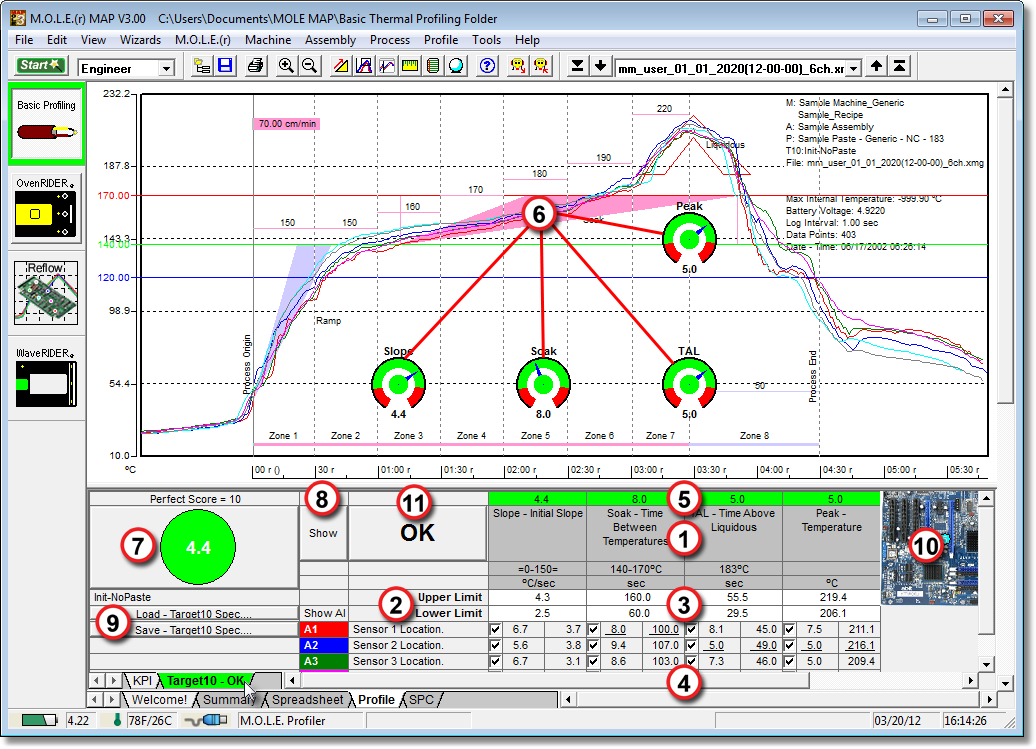Screen dimensions: 1036x749
Task: Click the line graph overlay tool icon
Action: [x=387, y=66]
